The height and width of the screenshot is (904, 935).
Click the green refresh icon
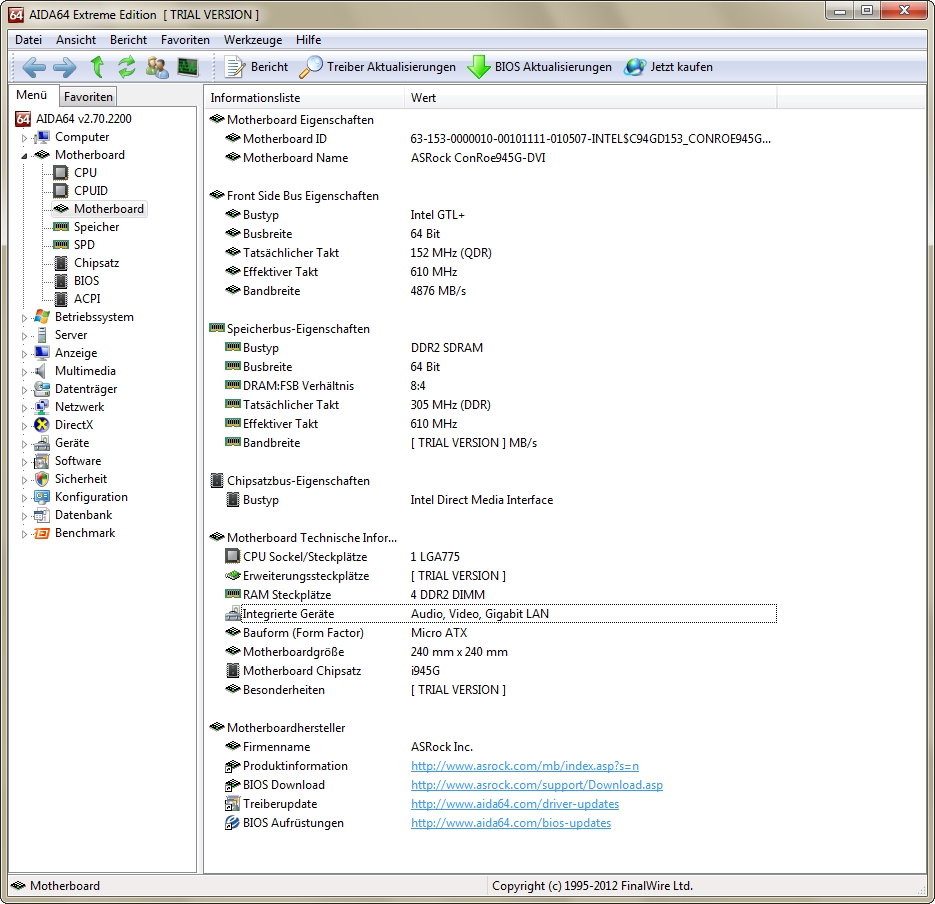pos(126,67)
